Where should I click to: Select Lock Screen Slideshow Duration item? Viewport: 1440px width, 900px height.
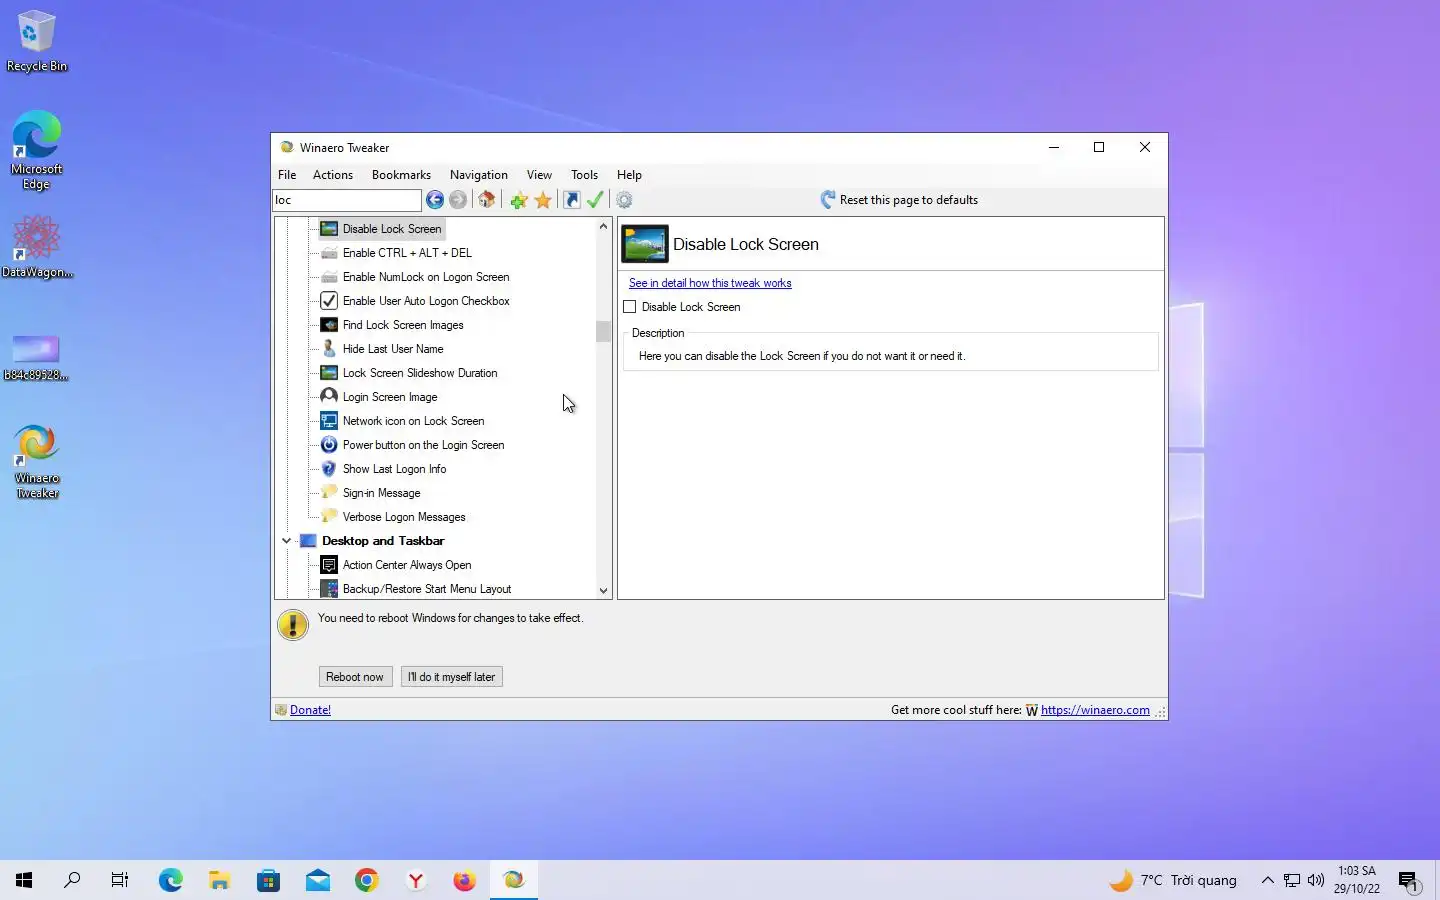click(409, 373)
